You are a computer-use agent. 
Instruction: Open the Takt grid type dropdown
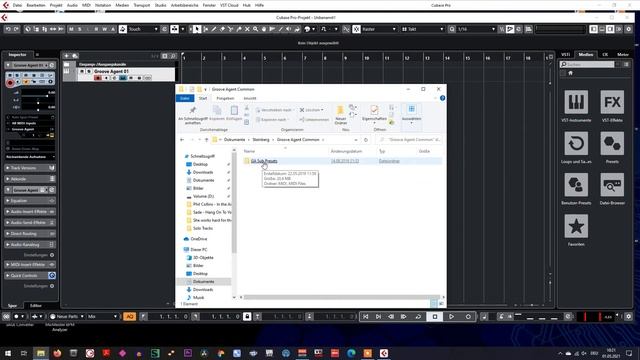(422, 29)
